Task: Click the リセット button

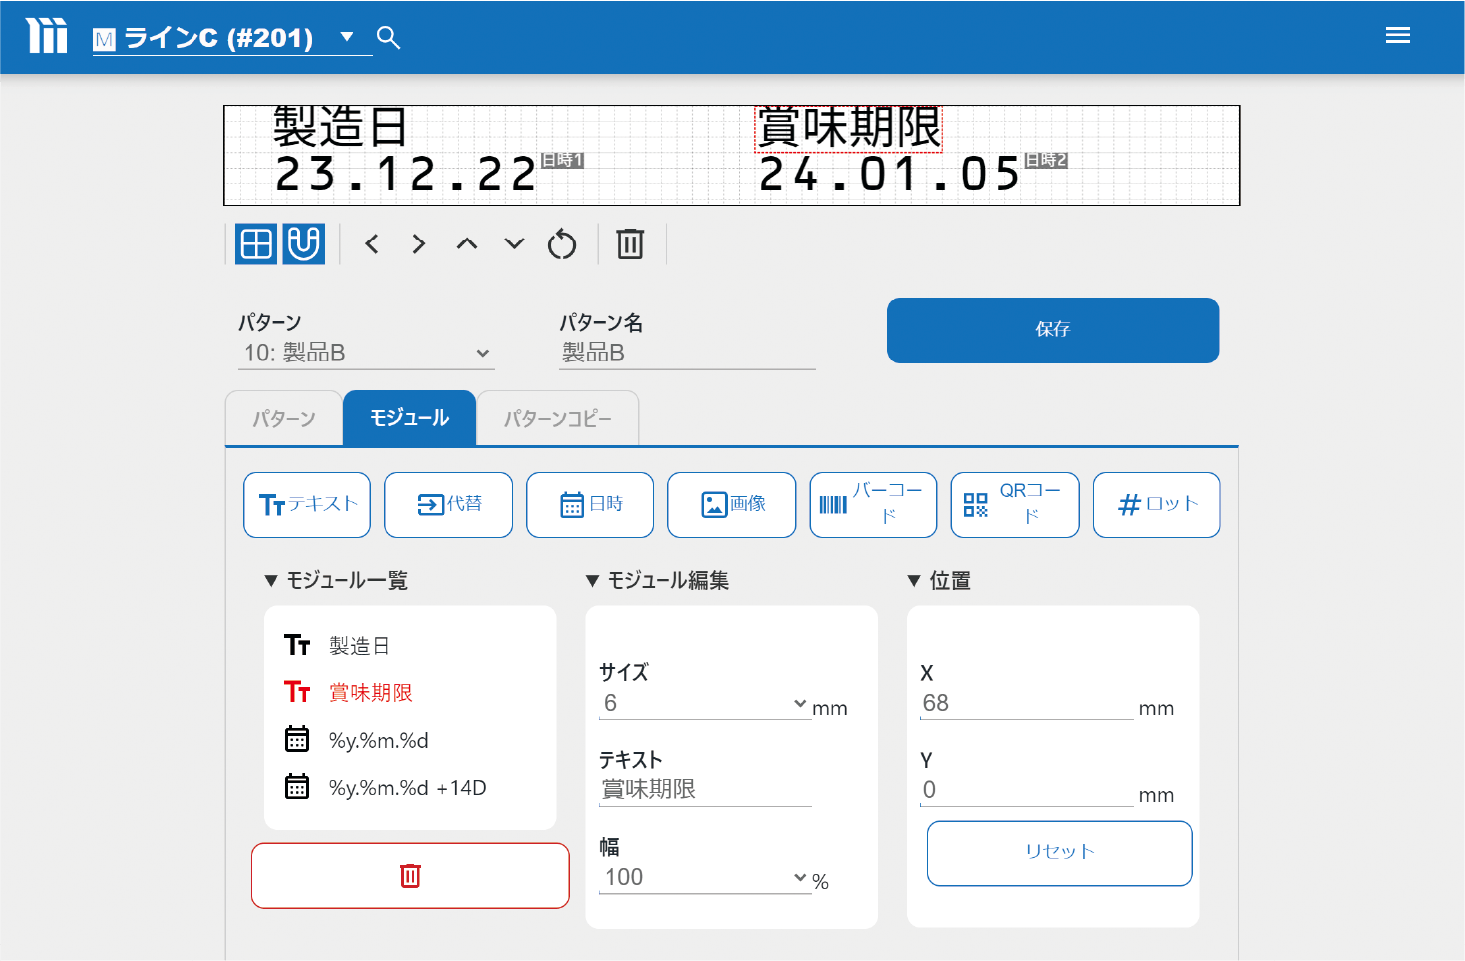Action: click(x=1059, y=853)
